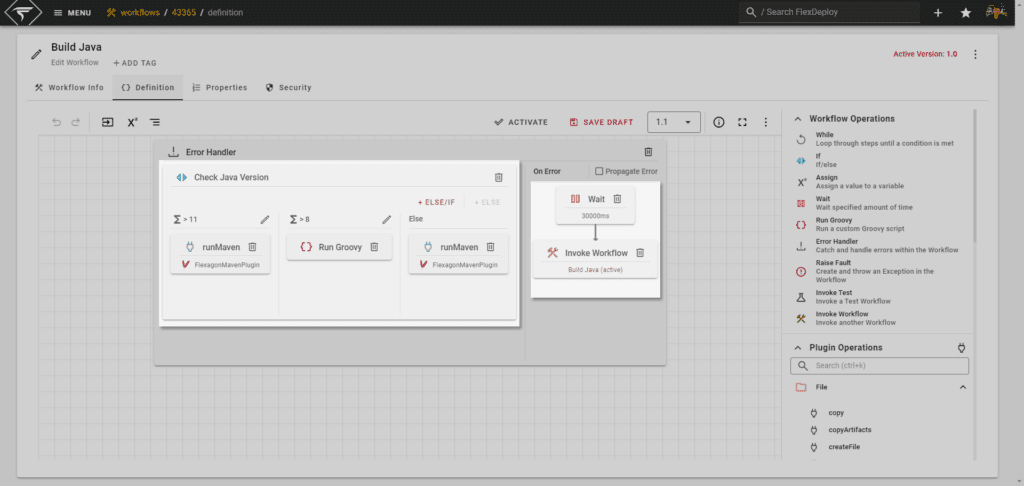Screen dimensions: 1024x486
Task: Open the variables X toolbar icon
Action: [132, 122]
